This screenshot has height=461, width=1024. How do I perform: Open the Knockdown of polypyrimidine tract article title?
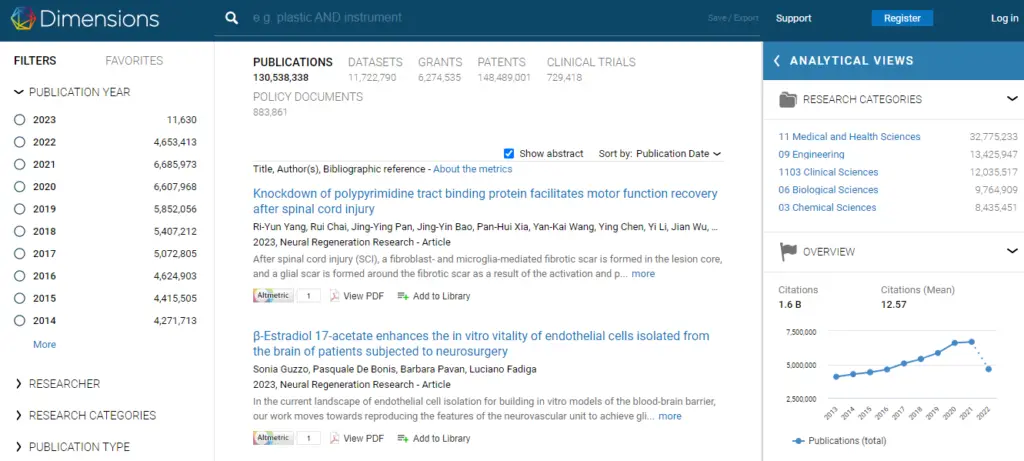pyautogui.click(x=485, y=201)
